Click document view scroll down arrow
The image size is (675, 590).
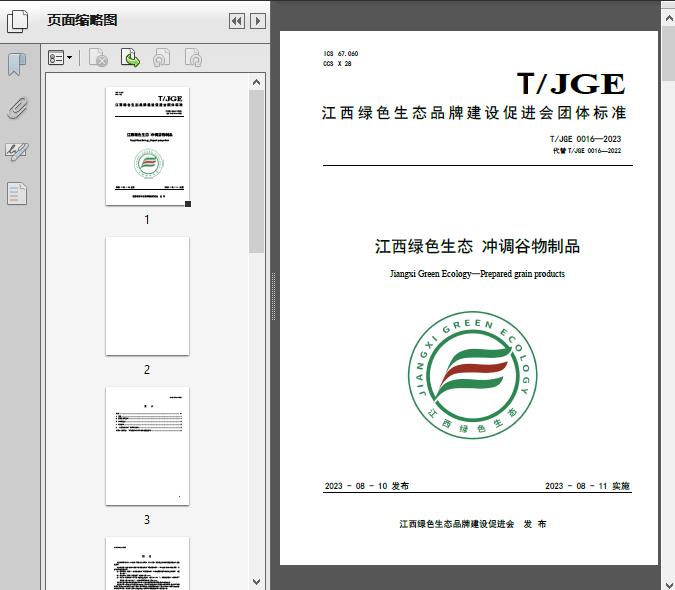669,584
